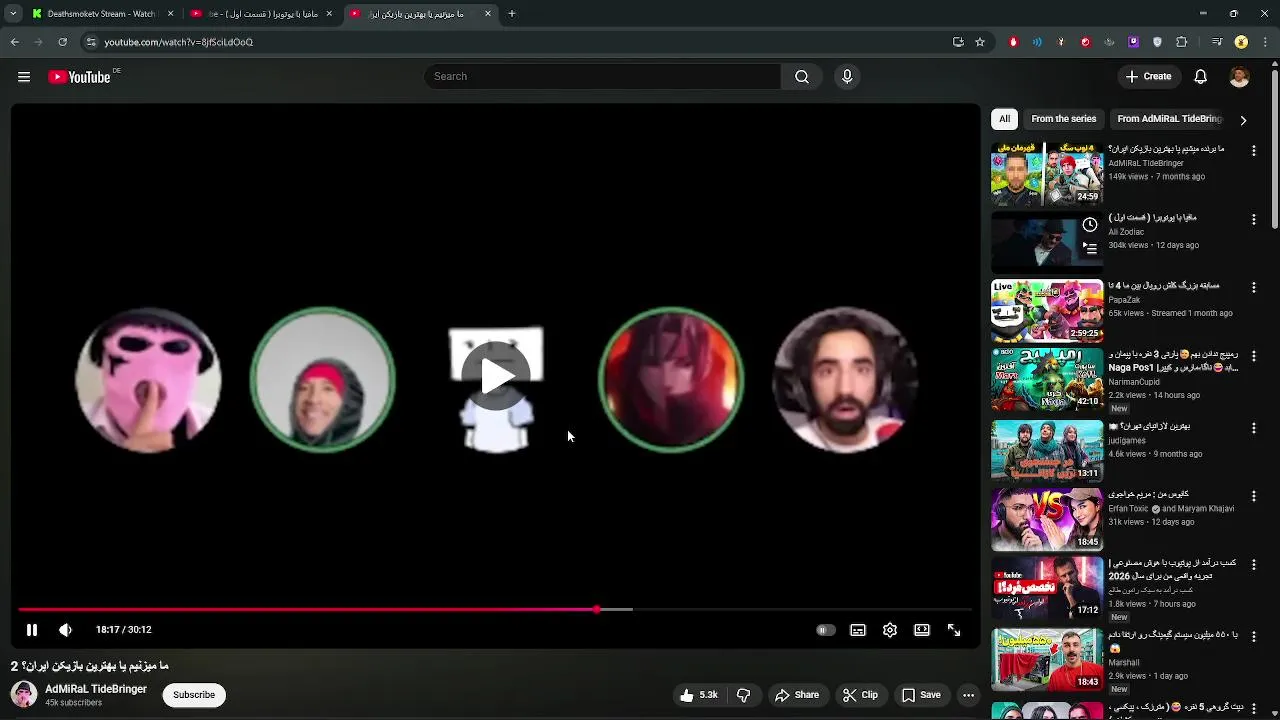The image size is (1280, 720).
Task: Open Chrome three-dot menu
Action: tap(1266, 42)
